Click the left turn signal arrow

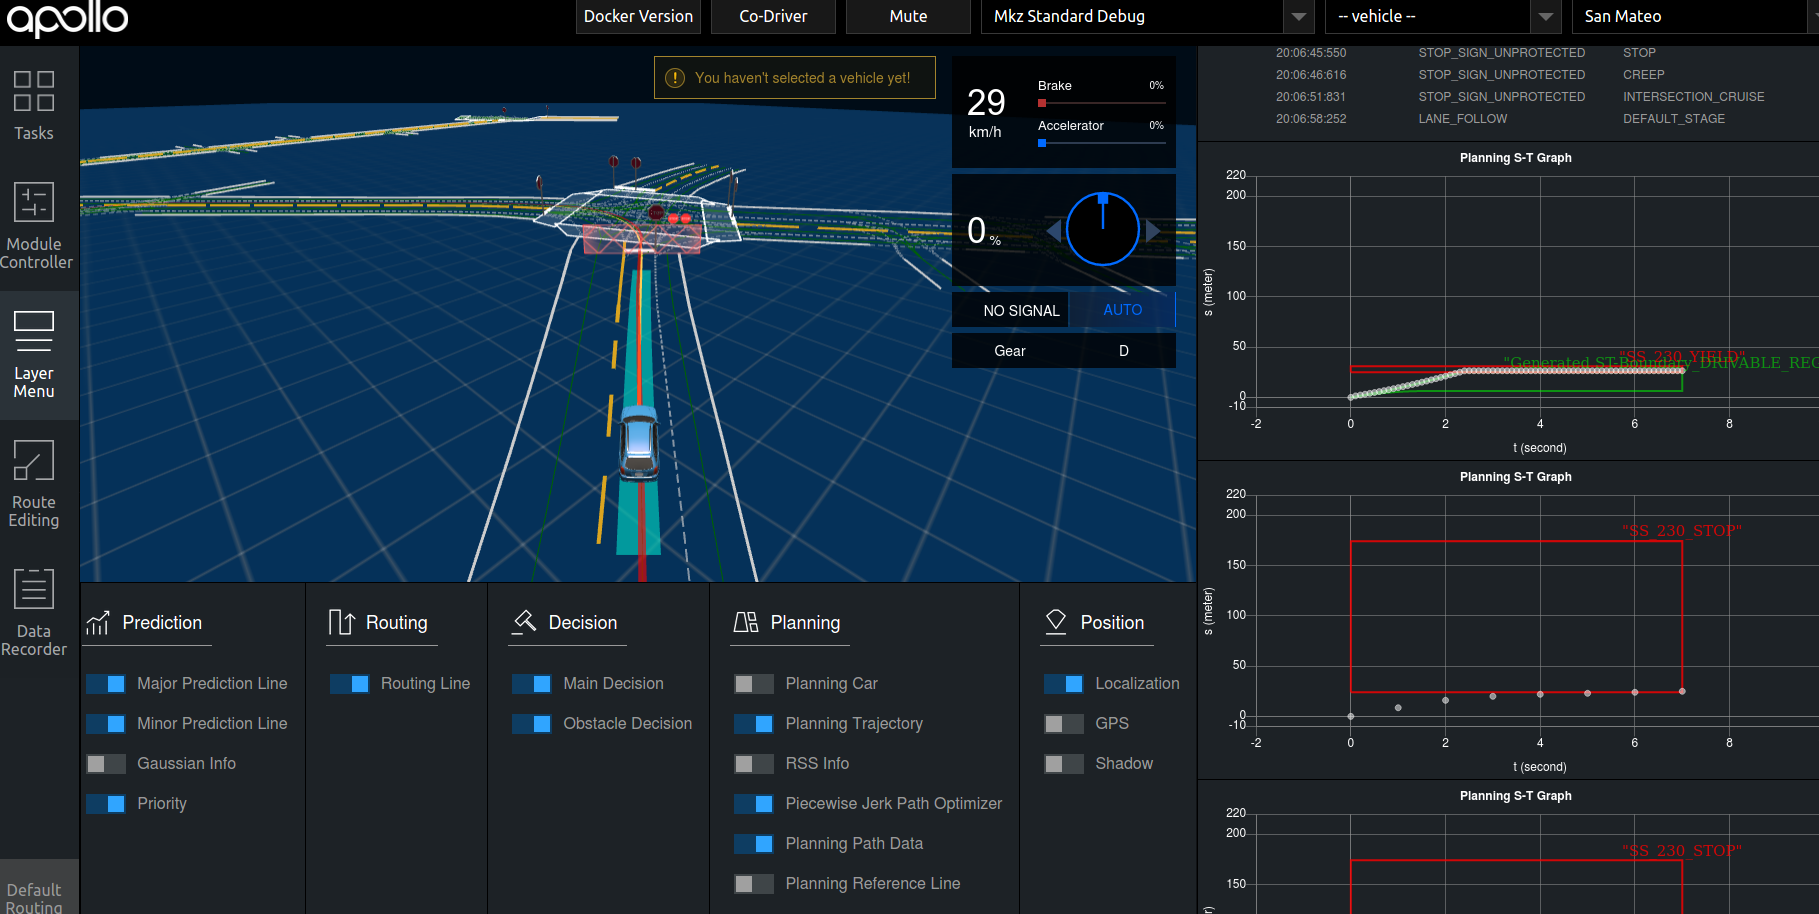[x=1054, y=231]
